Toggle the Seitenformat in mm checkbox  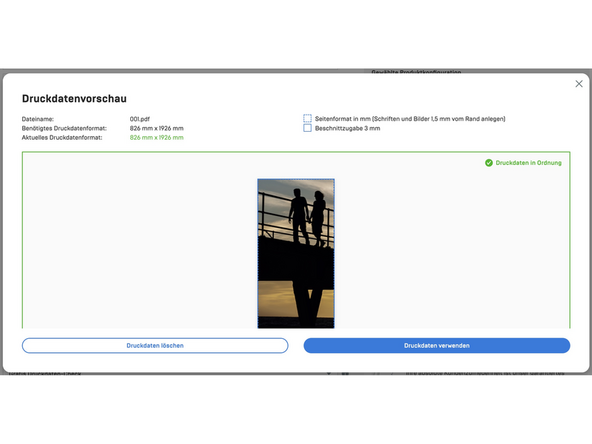point(307,119)
